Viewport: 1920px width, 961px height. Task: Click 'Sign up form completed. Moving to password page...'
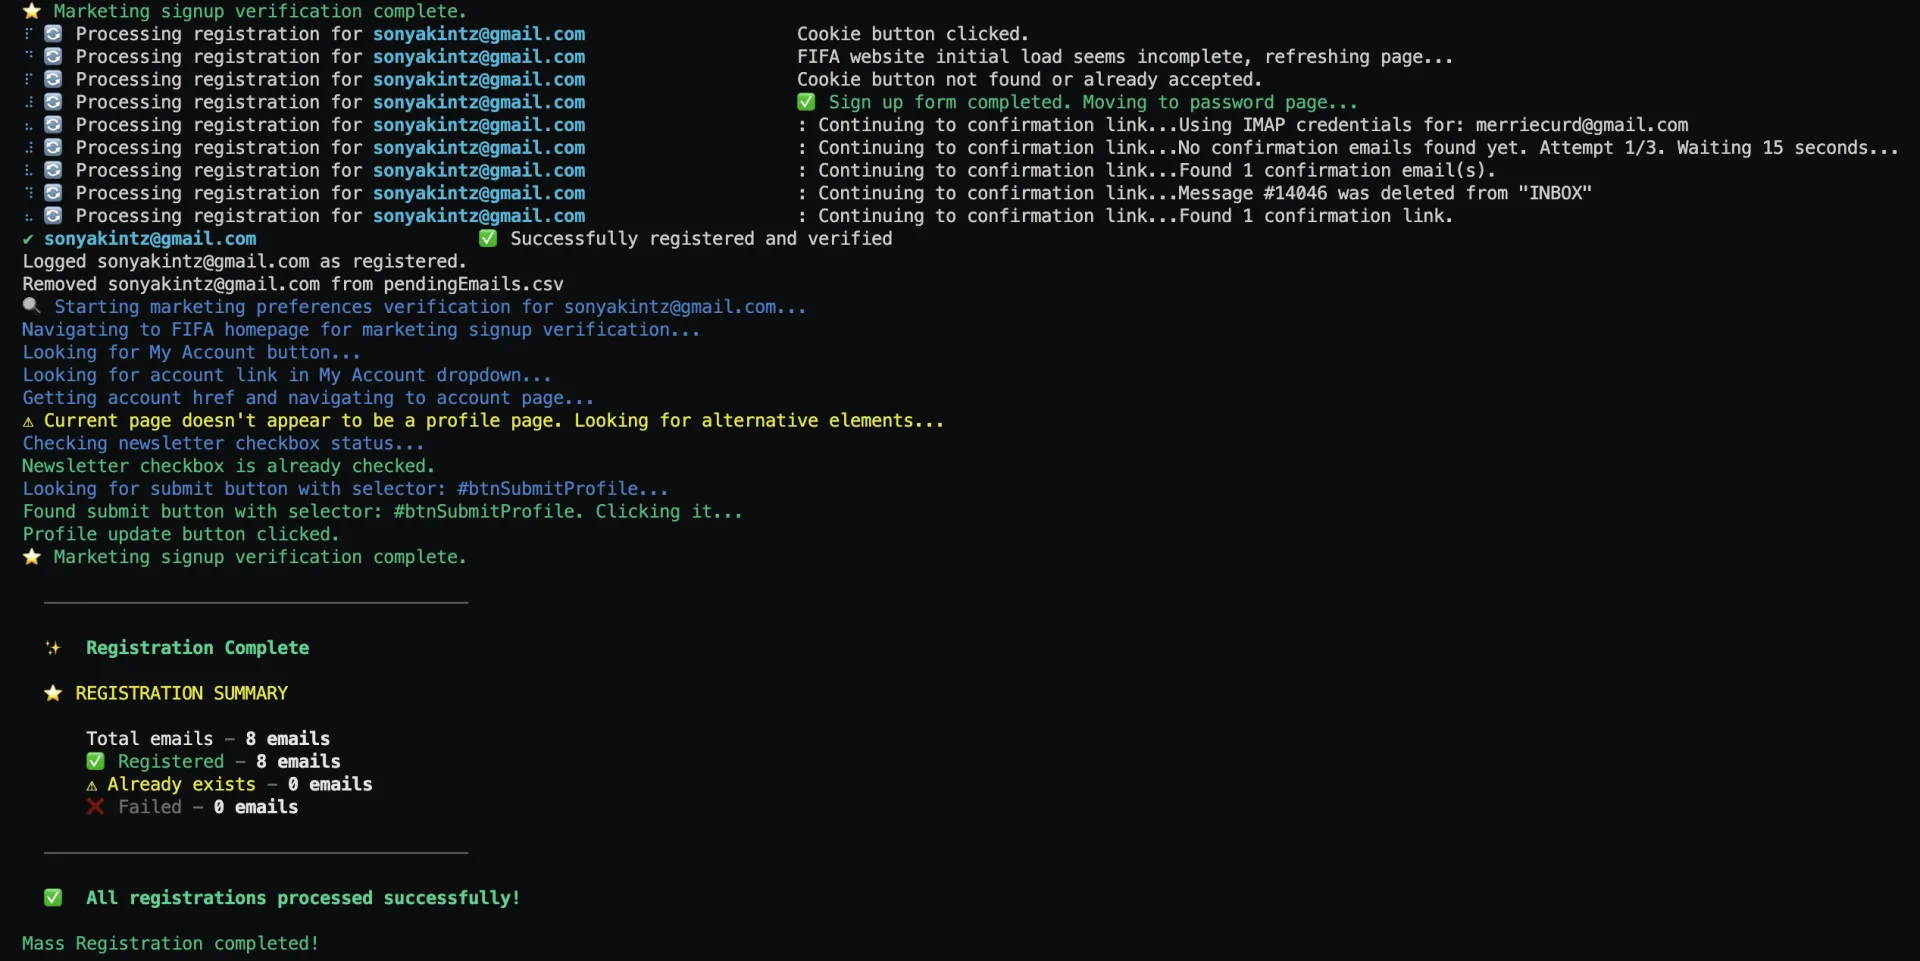pos(1093,102)
